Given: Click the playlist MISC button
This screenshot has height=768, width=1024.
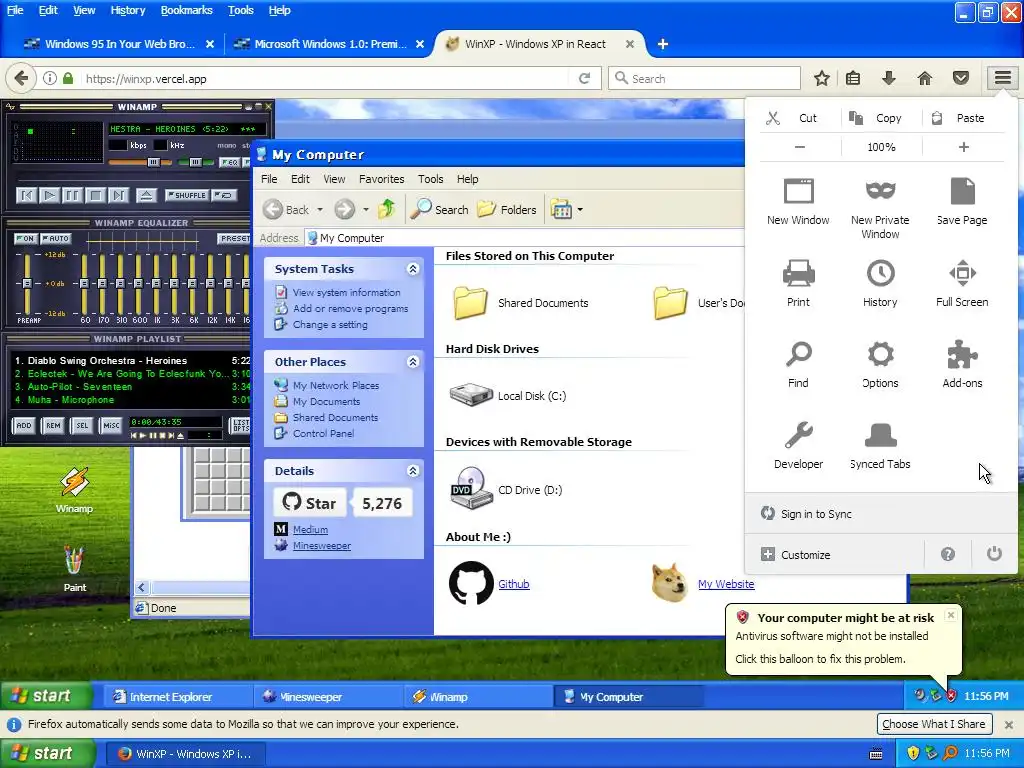Looking at the screenshot, I should coord(111,425).
